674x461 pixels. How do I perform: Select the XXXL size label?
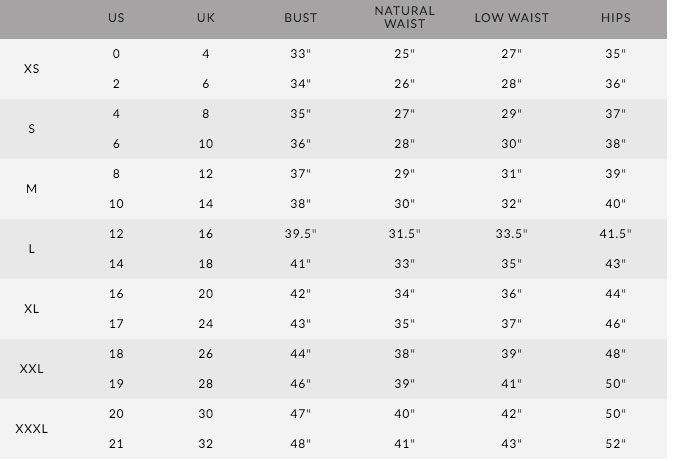coord(31,428)
